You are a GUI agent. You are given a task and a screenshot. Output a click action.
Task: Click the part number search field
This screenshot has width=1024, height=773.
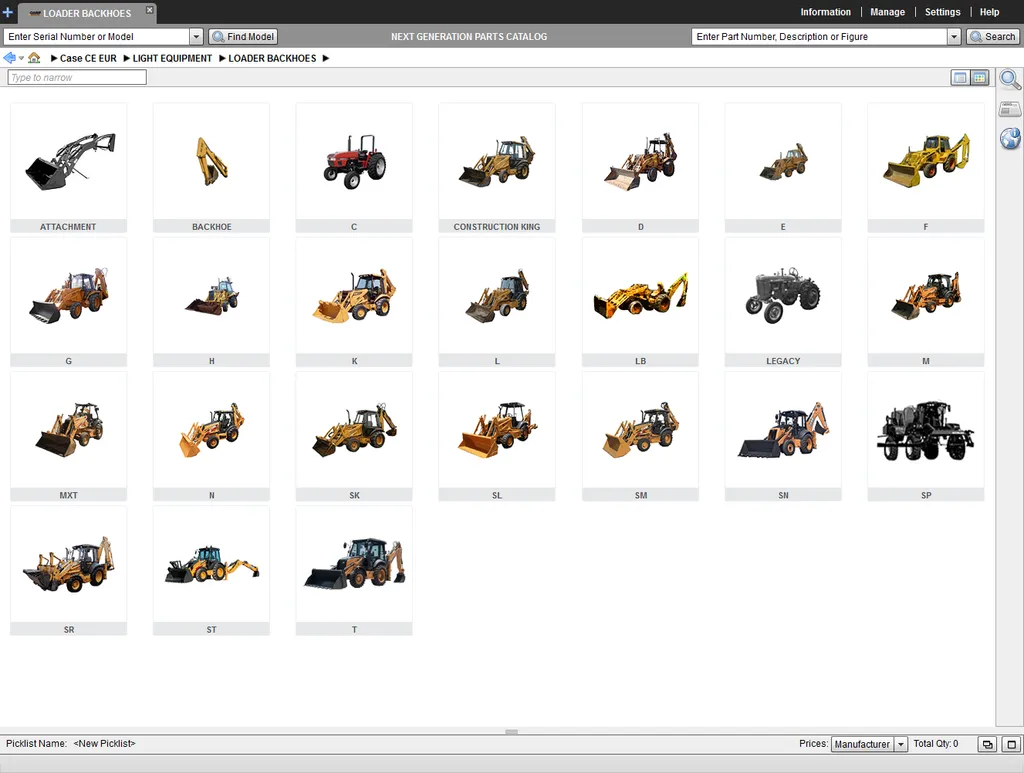click(820, 37)
